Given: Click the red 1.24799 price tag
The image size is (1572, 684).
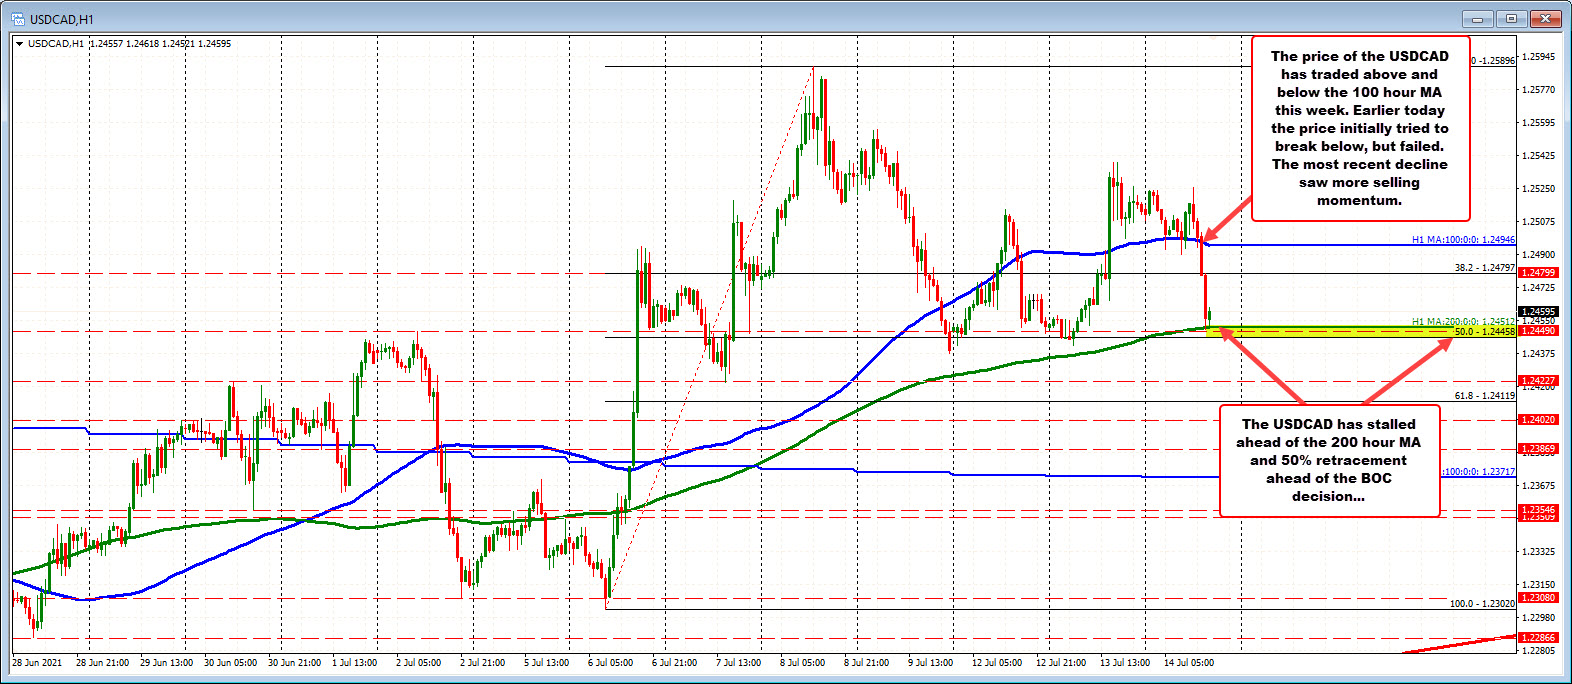Looking at the screenshot, I should [x=1537, y=273].
